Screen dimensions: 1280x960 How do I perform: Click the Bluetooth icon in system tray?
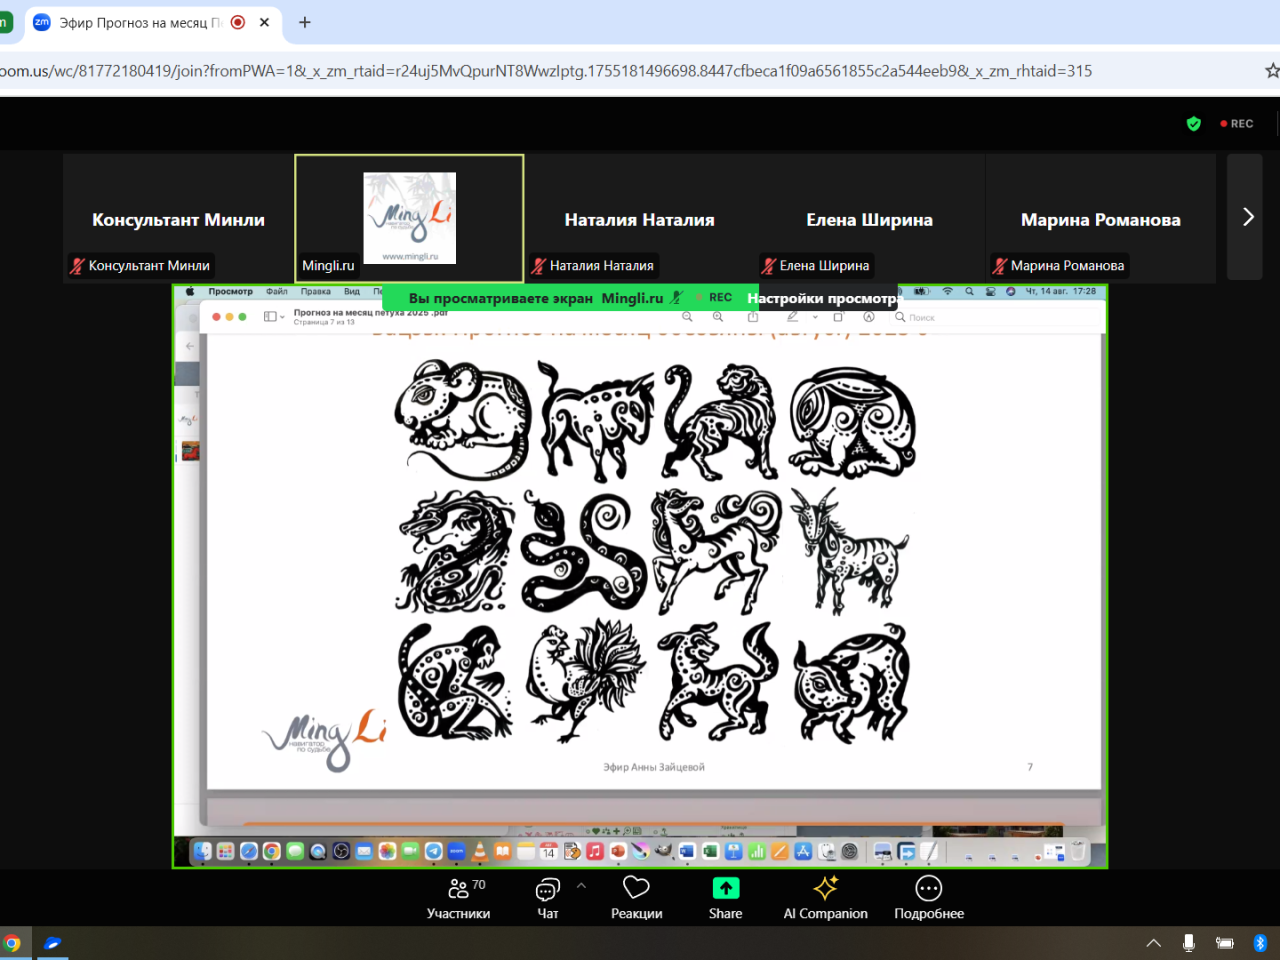pos(1260,943)
